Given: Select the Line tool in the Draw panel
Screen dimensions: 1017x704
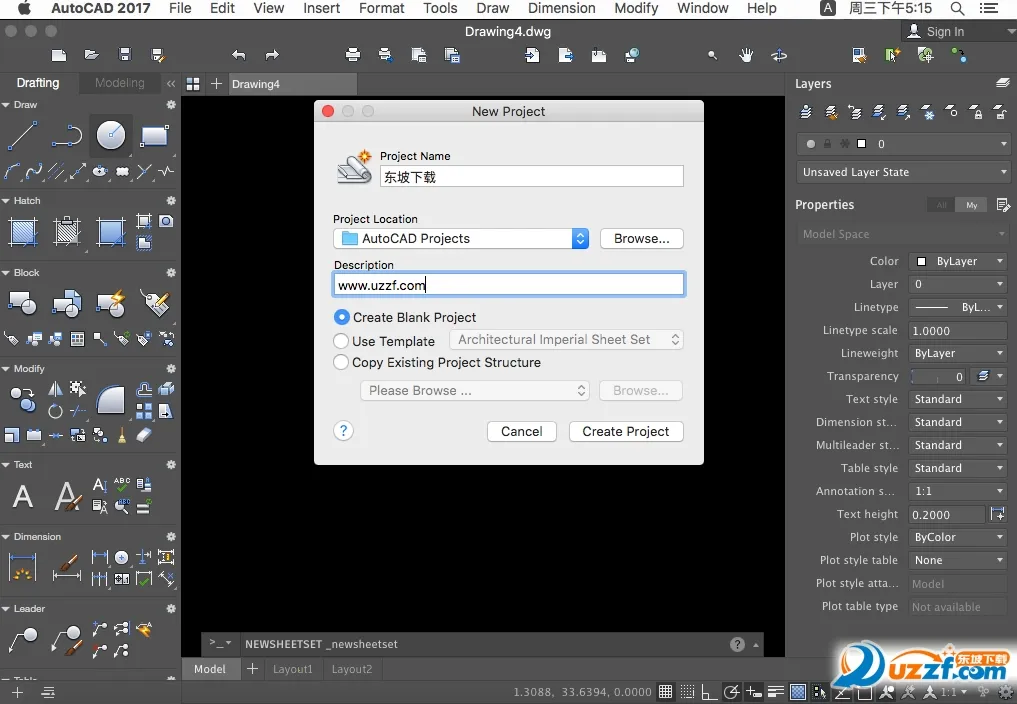Looking at the screenshot, I should (22, 134).
